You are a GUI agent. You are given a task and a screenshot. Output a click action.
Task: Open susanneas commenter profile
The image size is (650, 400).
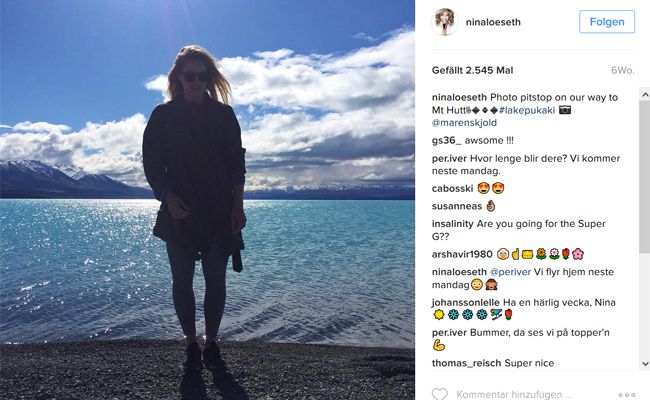[457, 206]
